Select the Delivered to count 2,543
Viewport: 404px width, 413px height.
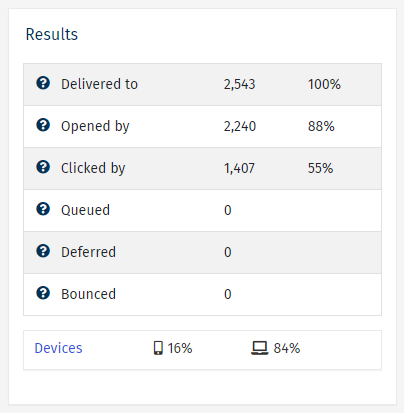pyautogui.click(x=239, y=84)
